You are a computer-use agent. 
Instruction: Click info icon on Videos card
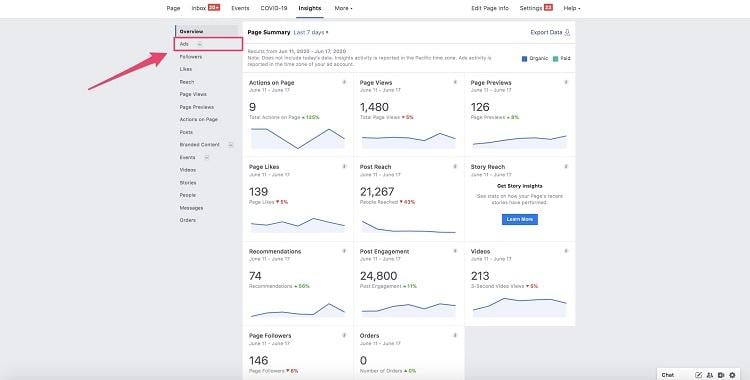coord(566,251)
